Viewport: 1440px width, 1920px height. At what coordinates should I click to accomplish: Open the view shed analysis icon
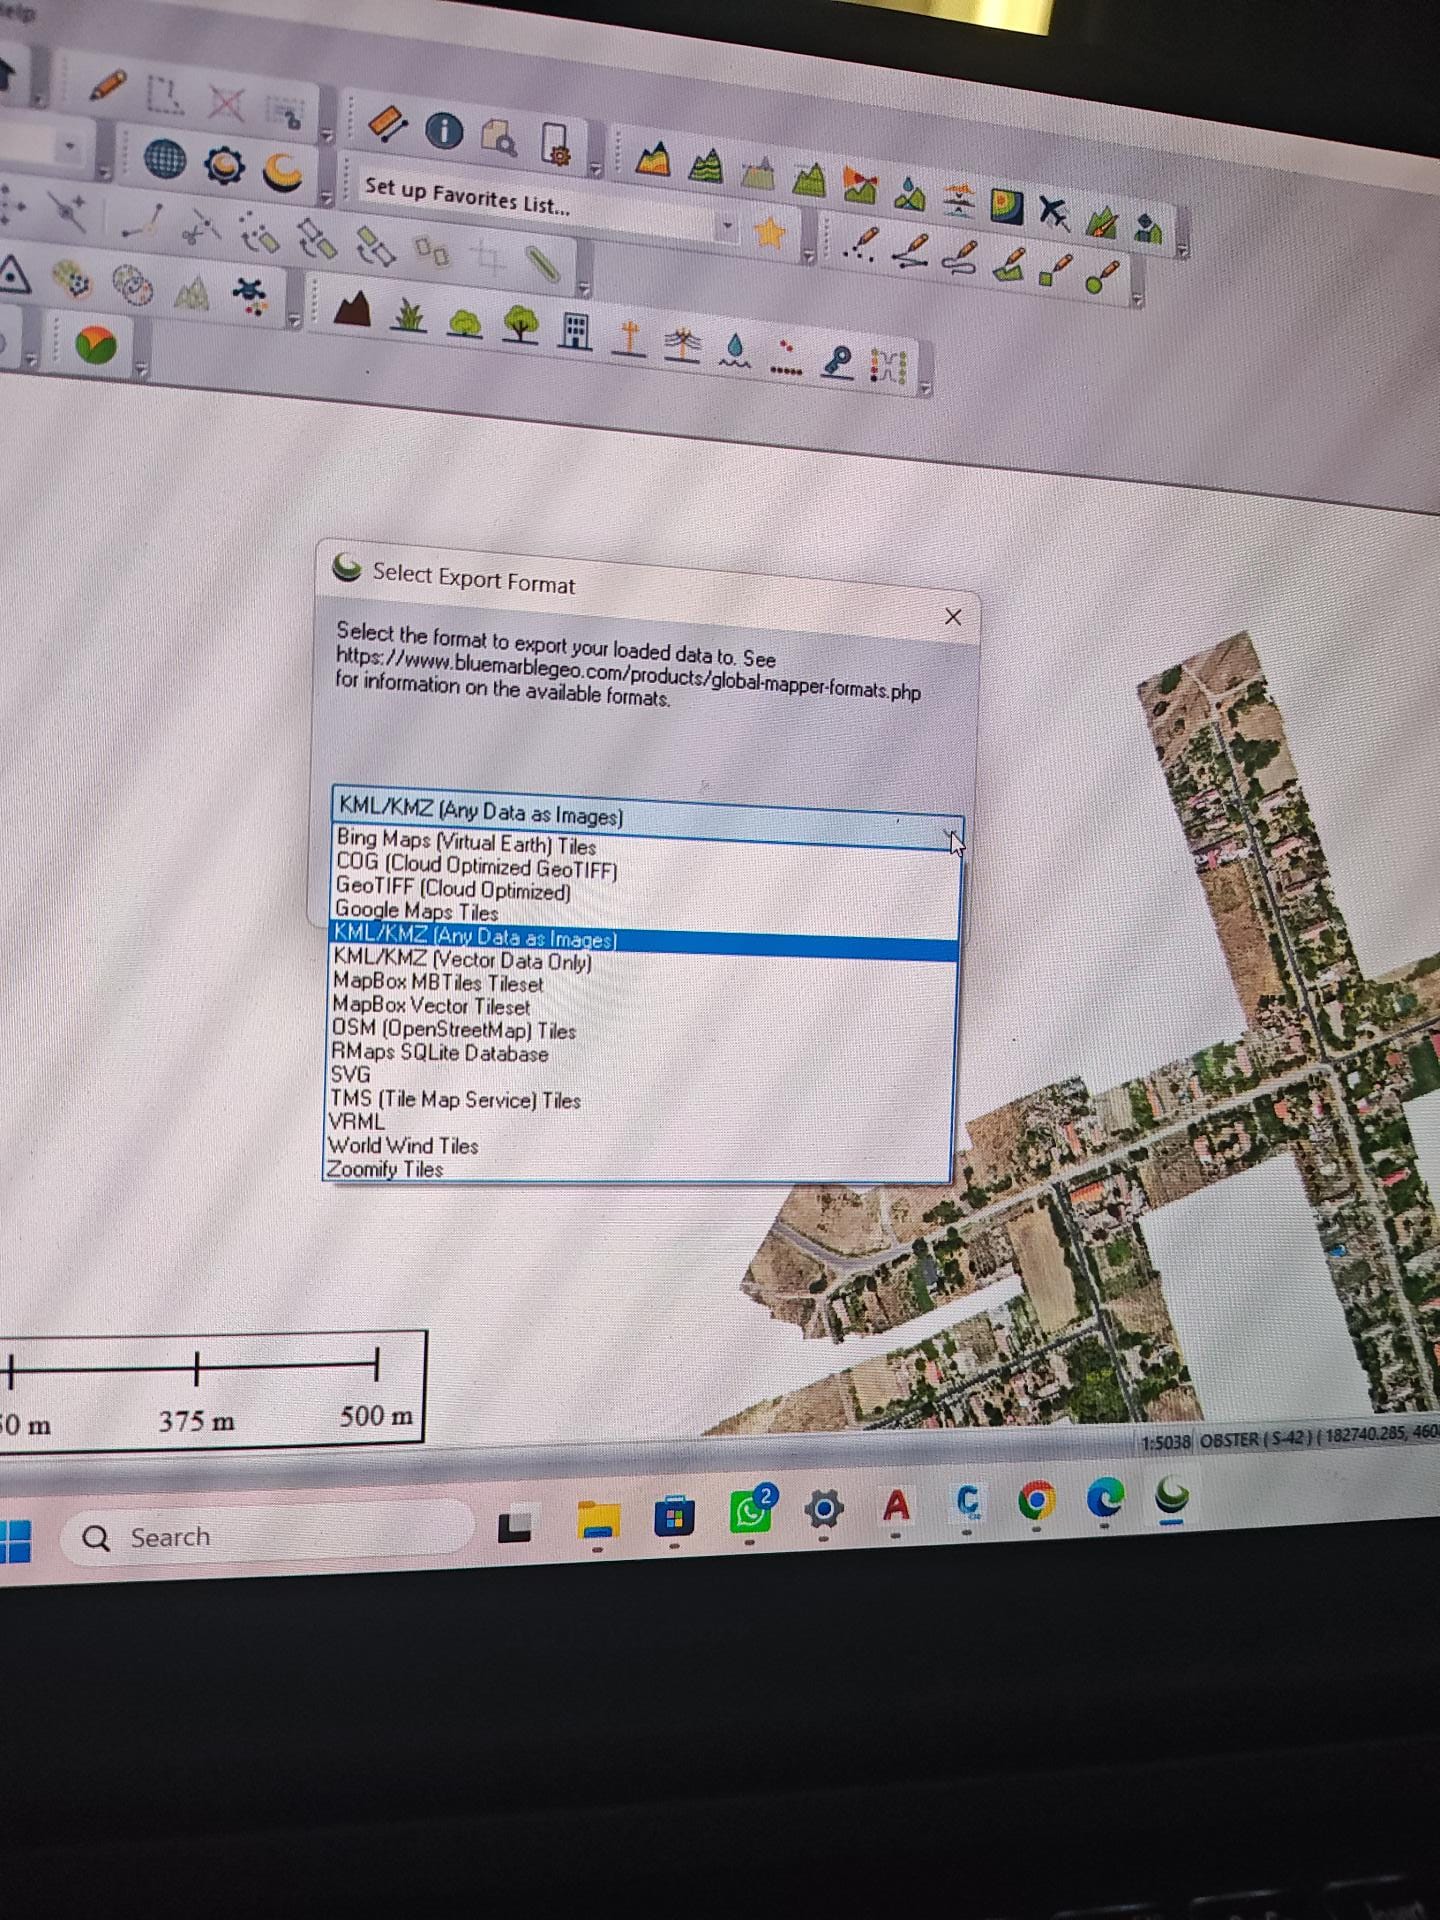pos(859,186)
